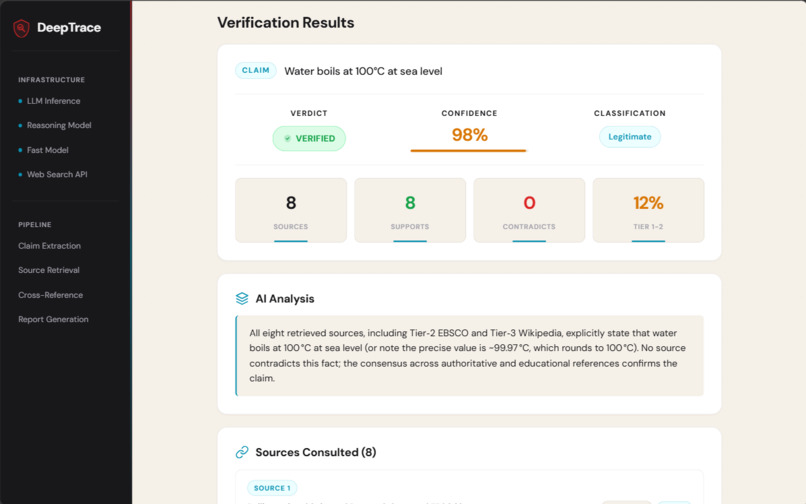Open the Fast Model entry
This screenshot has height=504, width=806.
click(48, 150)
